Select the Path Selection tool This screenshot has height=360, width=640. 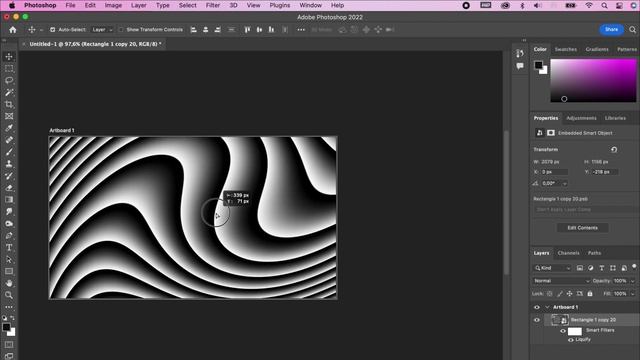pyautogui.click(x=9, y=260)
